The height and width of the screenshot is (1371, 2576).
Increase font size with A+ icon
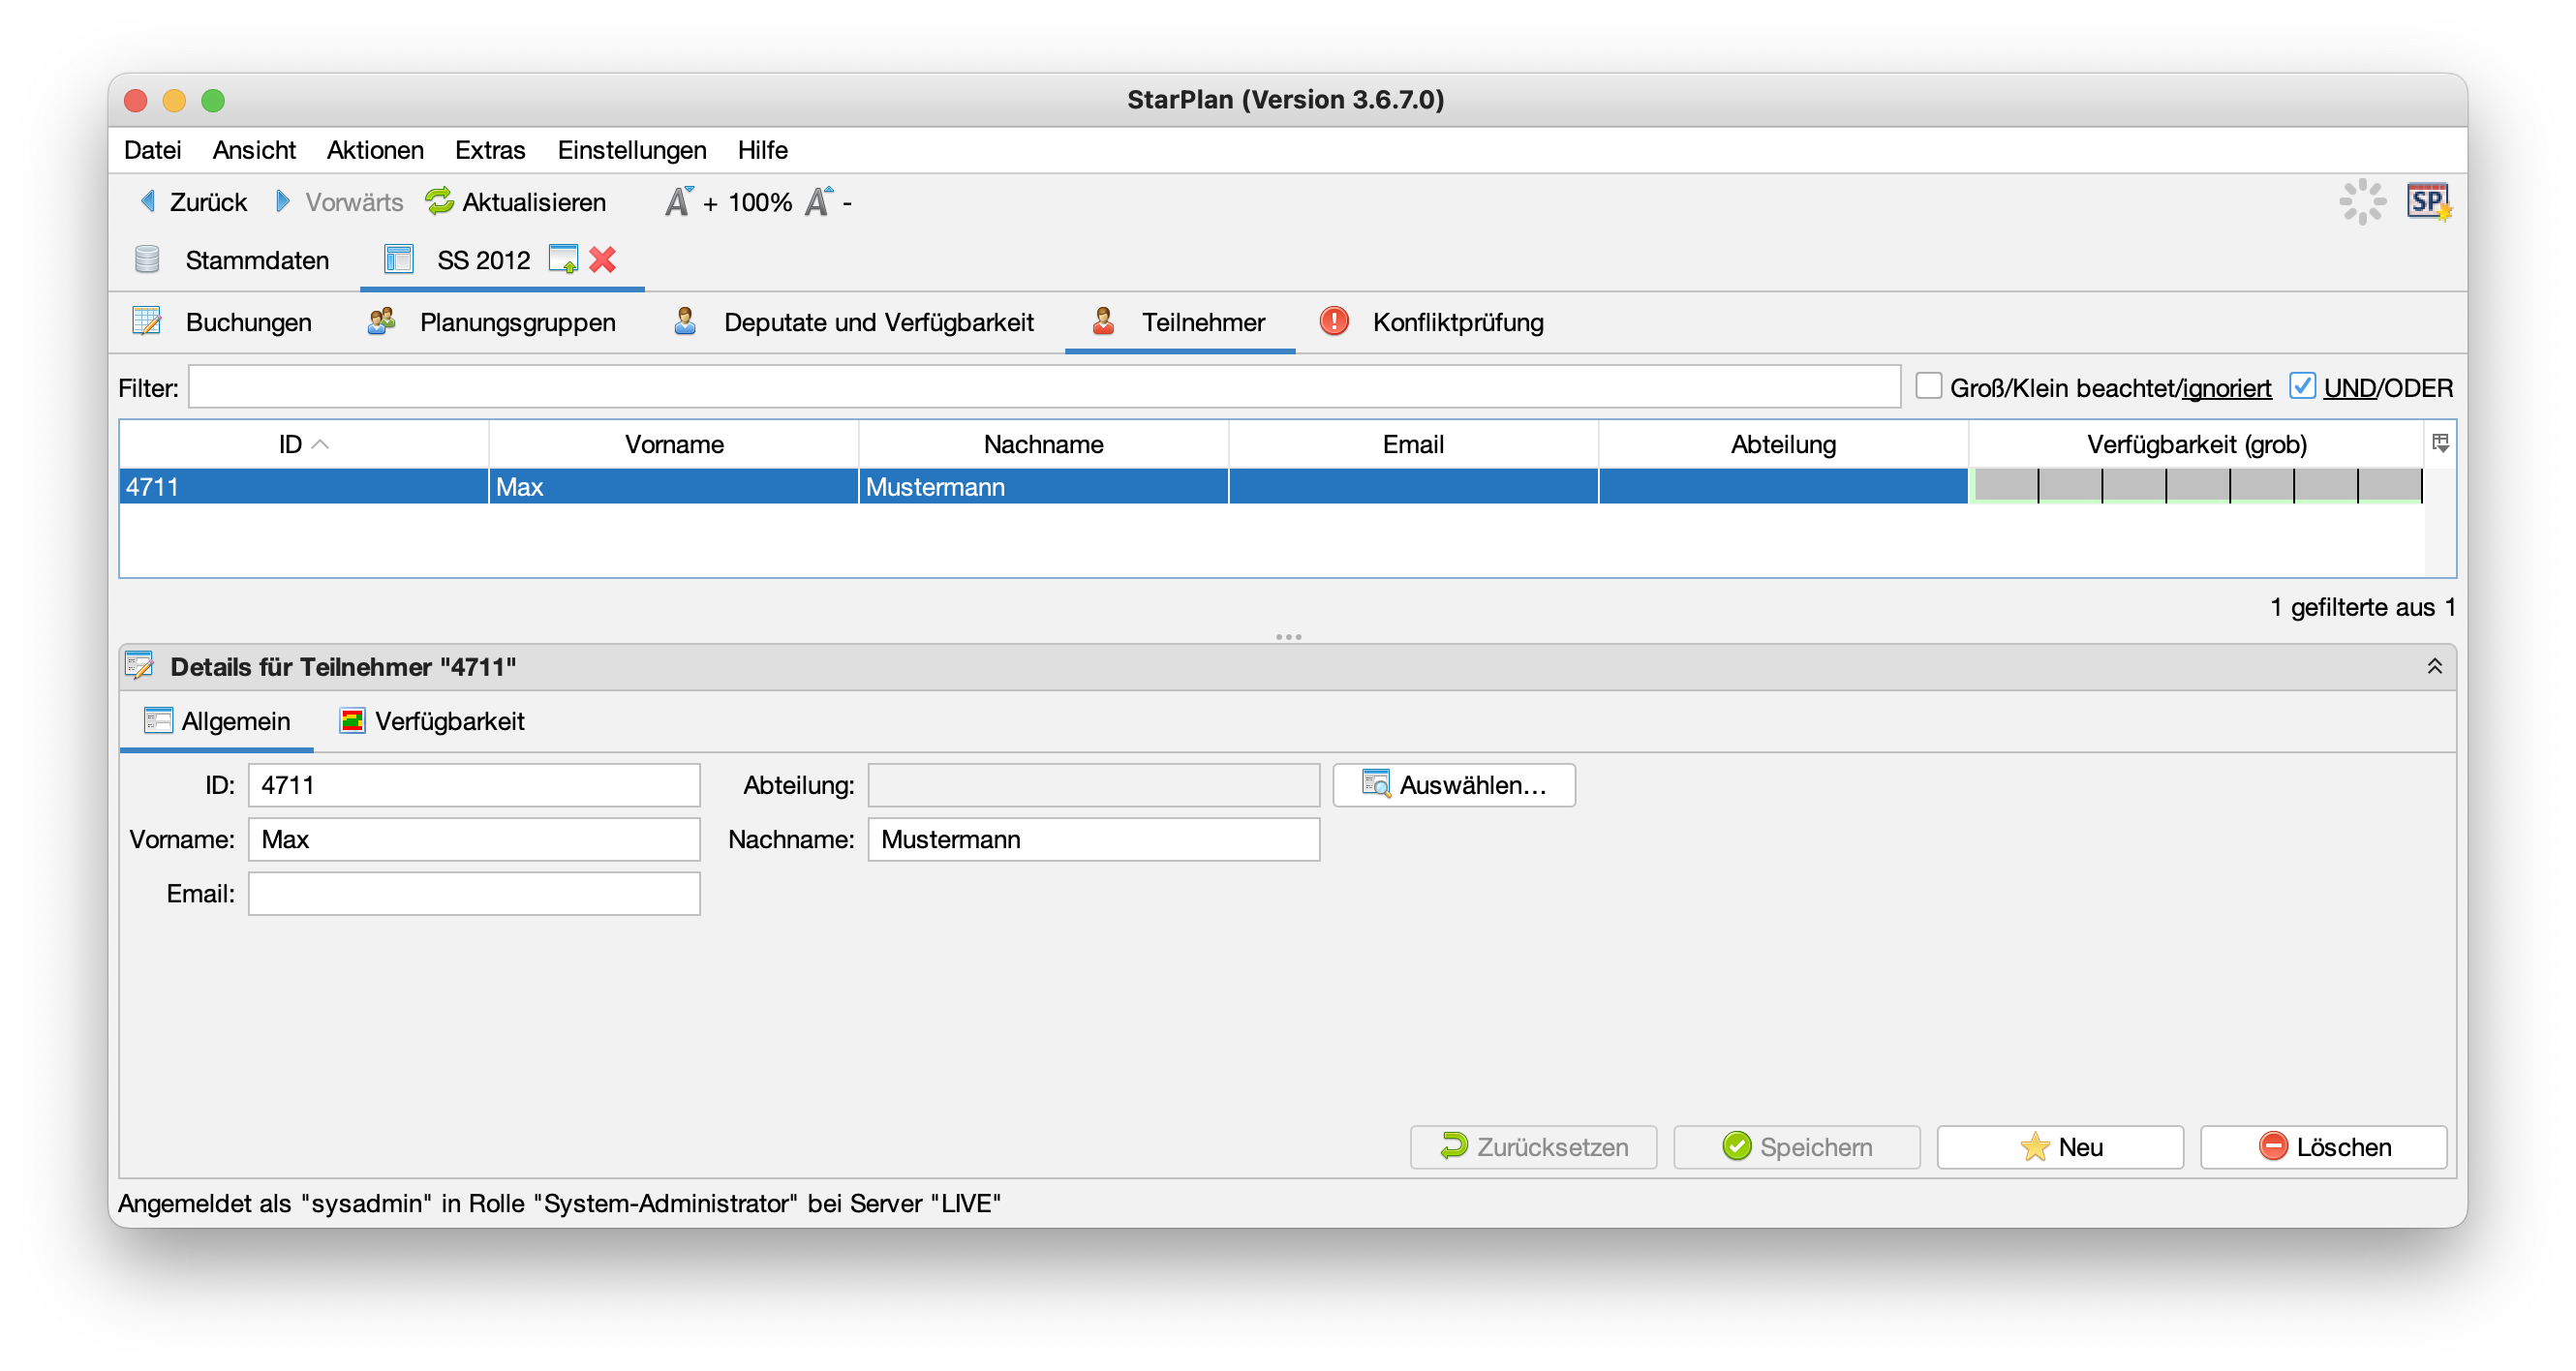[x=679, y=202]
